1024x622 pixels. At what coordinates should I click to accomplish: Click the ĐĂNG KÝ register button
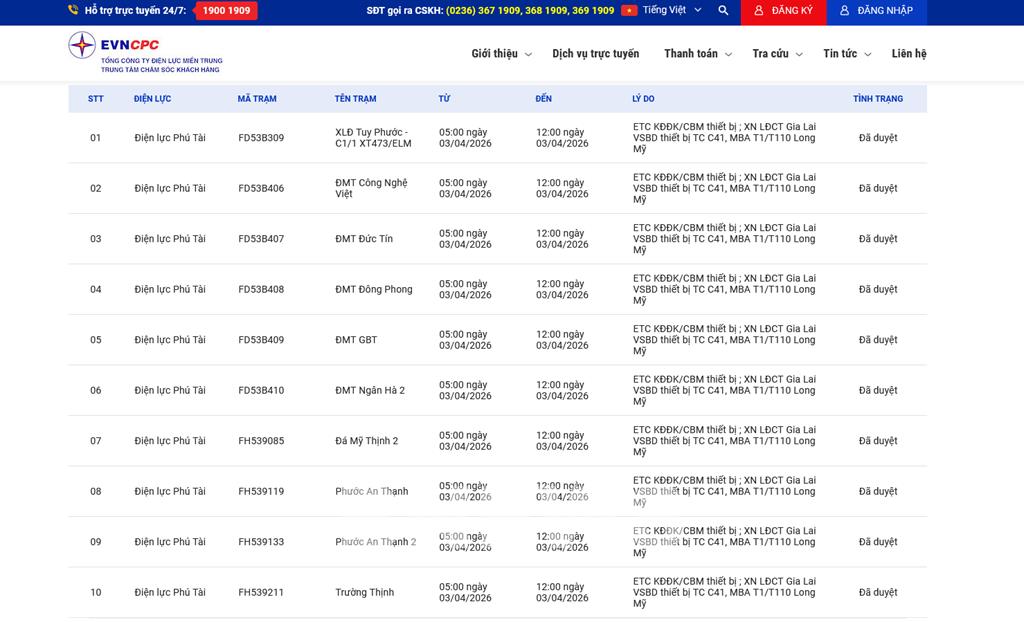click(784, 11)
